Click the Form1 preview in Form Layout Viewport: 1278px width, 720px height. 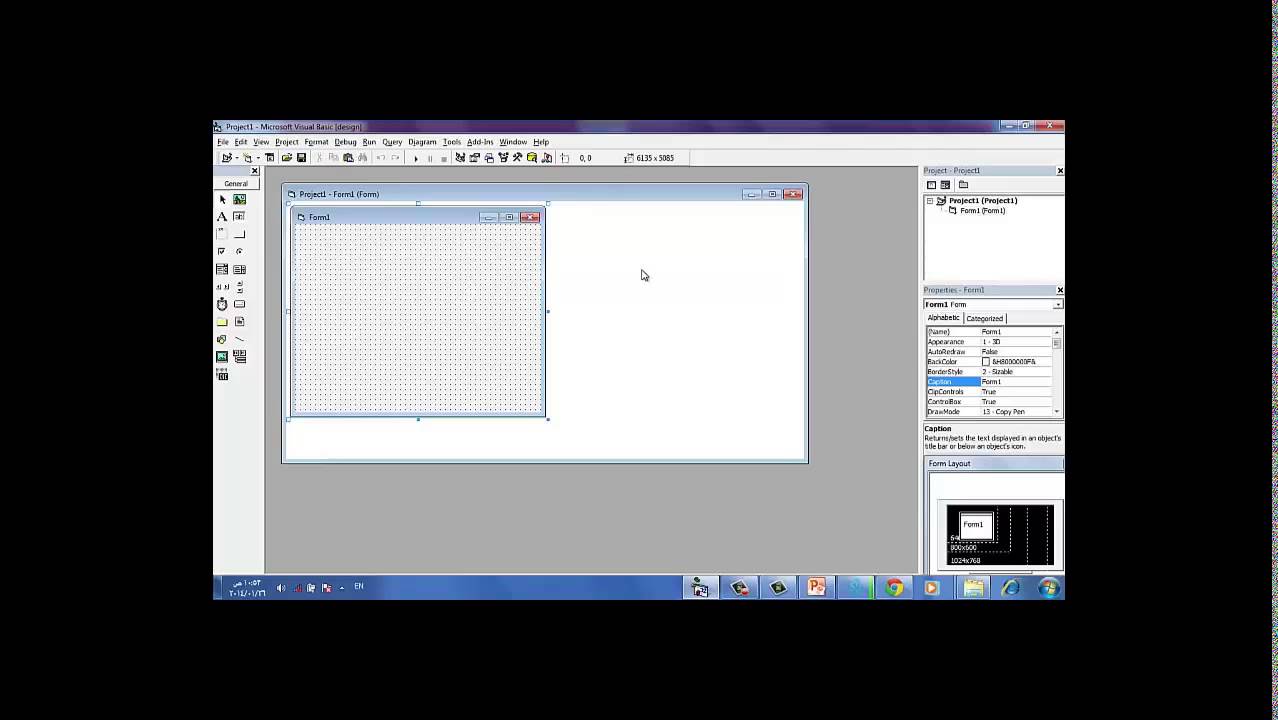[975, 526]
